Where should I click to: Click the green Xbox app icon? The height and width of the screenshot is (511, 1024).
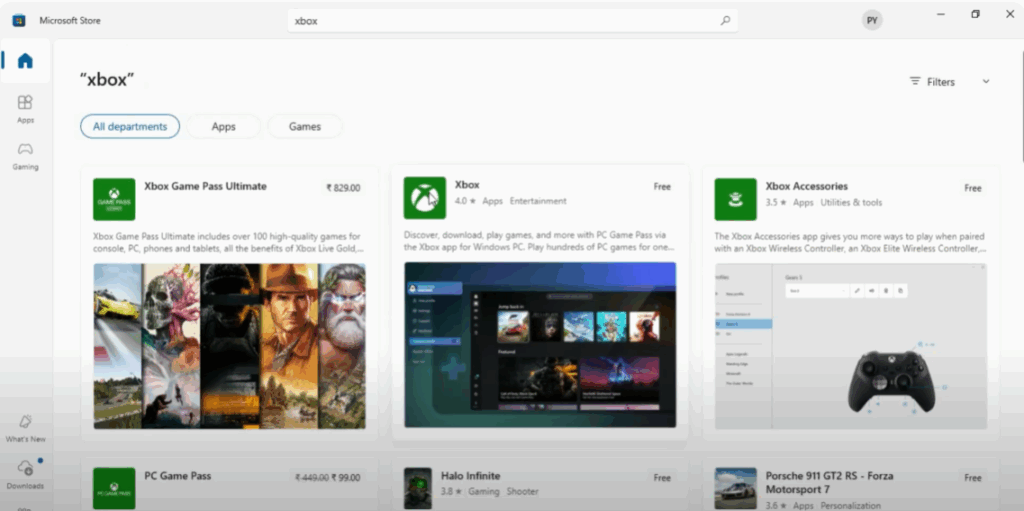(424, 198)
